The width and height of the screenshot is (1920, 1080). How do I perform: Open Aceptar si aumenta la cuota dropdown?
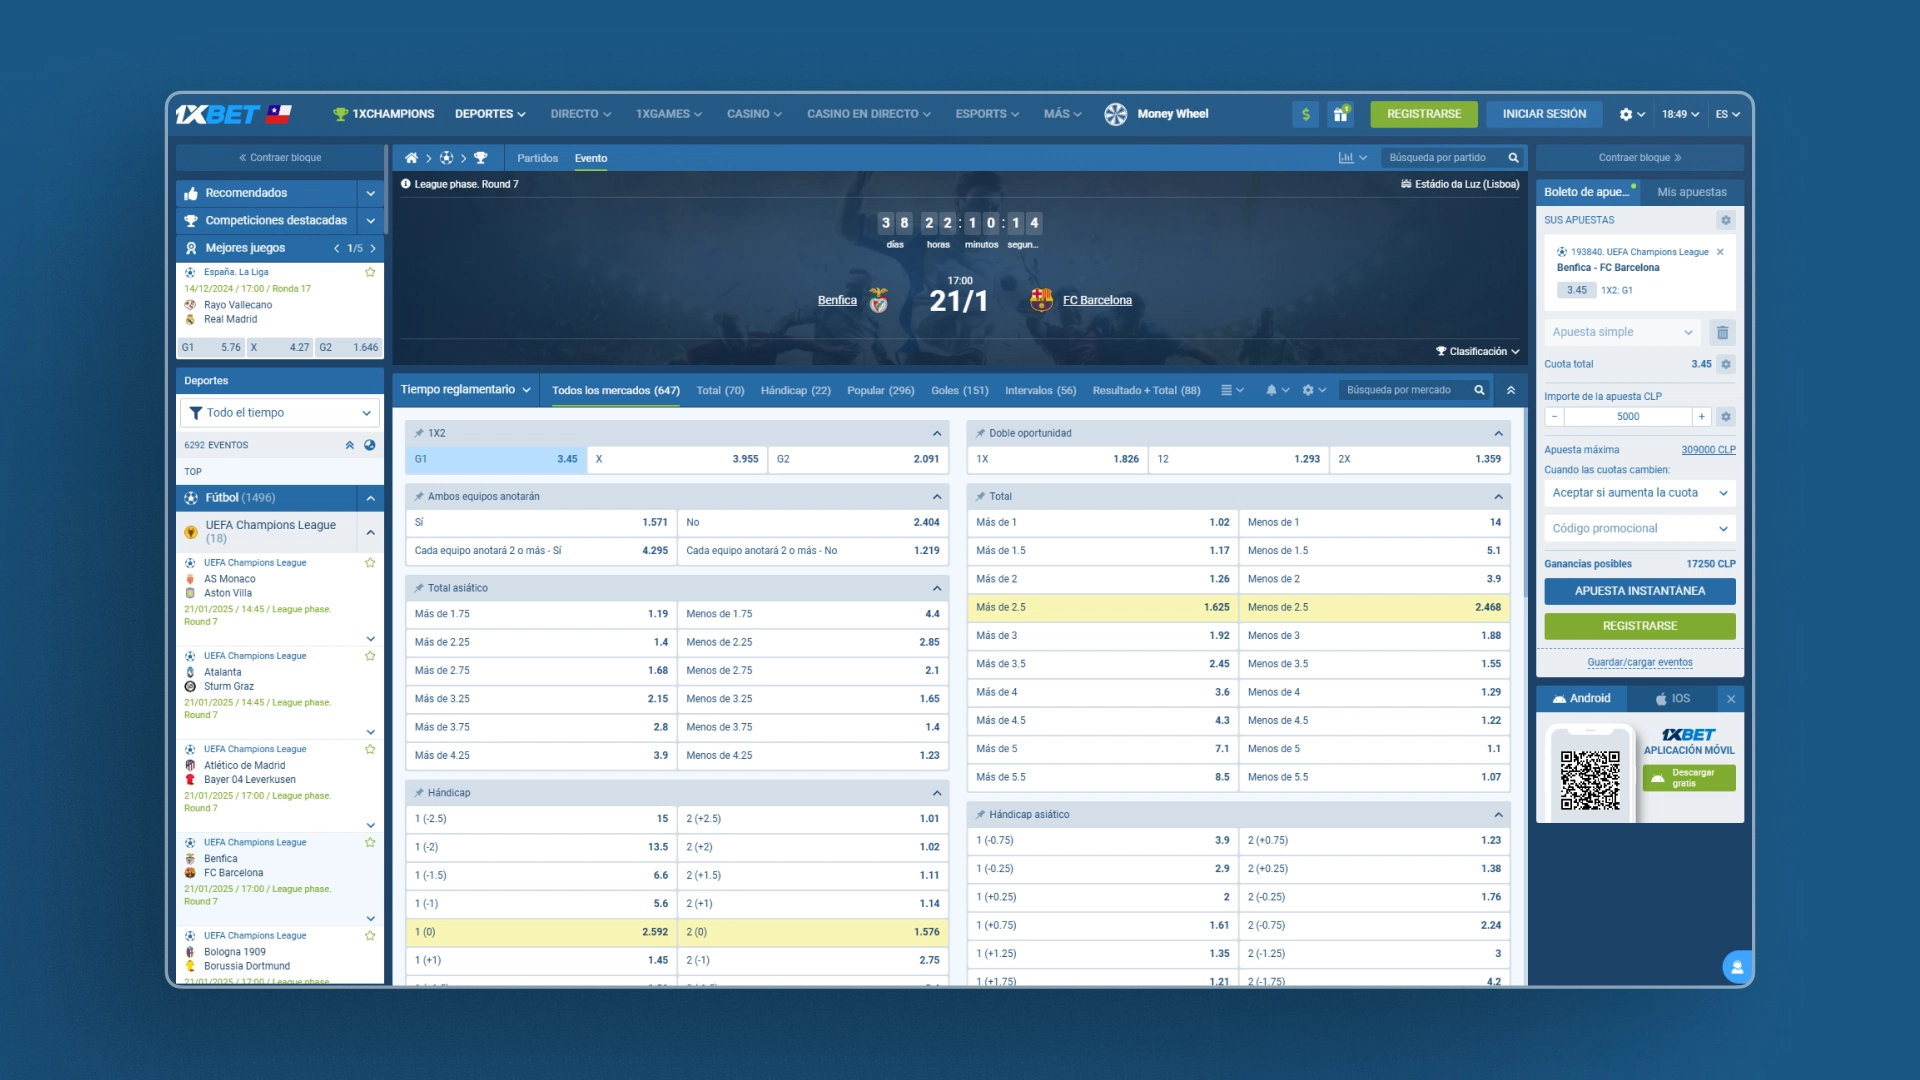[1640, 493]
